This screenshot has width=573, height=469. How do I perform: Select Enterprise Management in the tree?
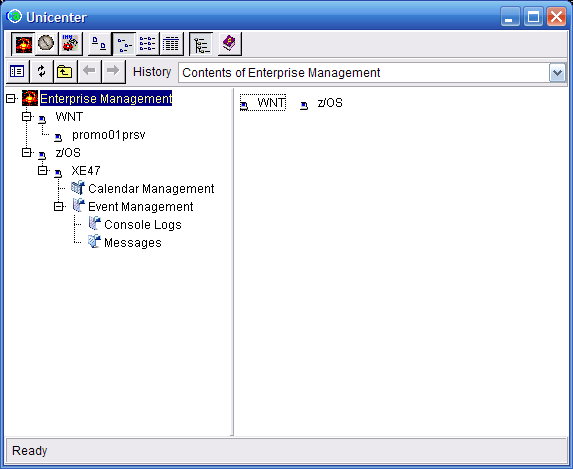point(106,99)
